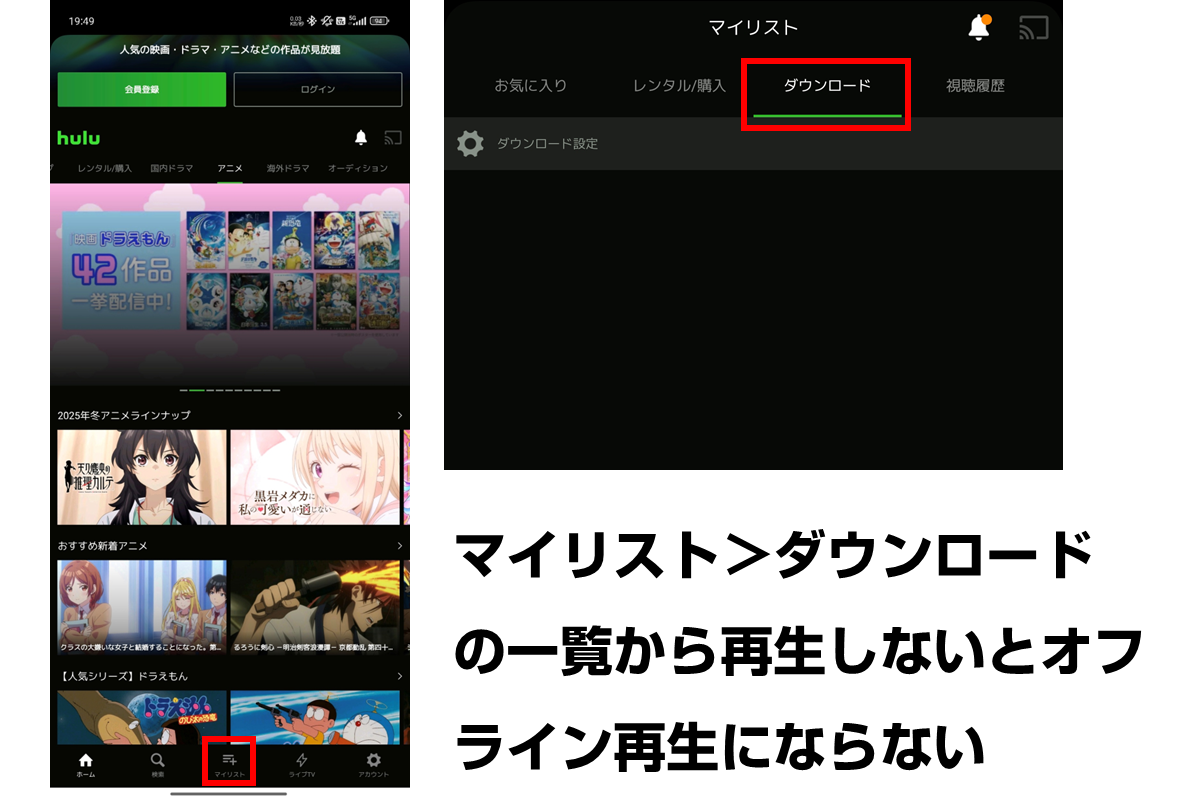Open クラスの大嫌いな女子と結婚することになった thumbnail
This screenshot has height=800, width=1200.
[142, 607]
